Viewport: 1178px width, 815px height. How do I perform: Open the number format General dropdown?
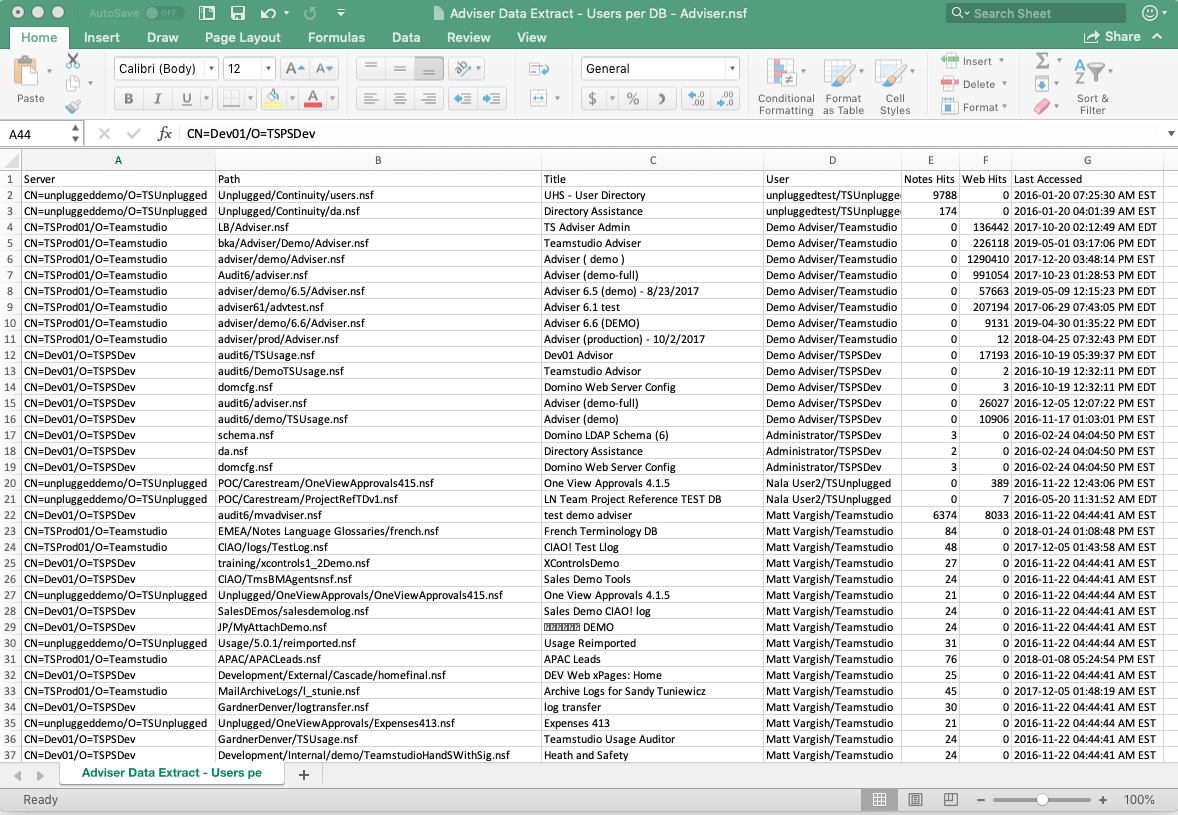point(732,68)
